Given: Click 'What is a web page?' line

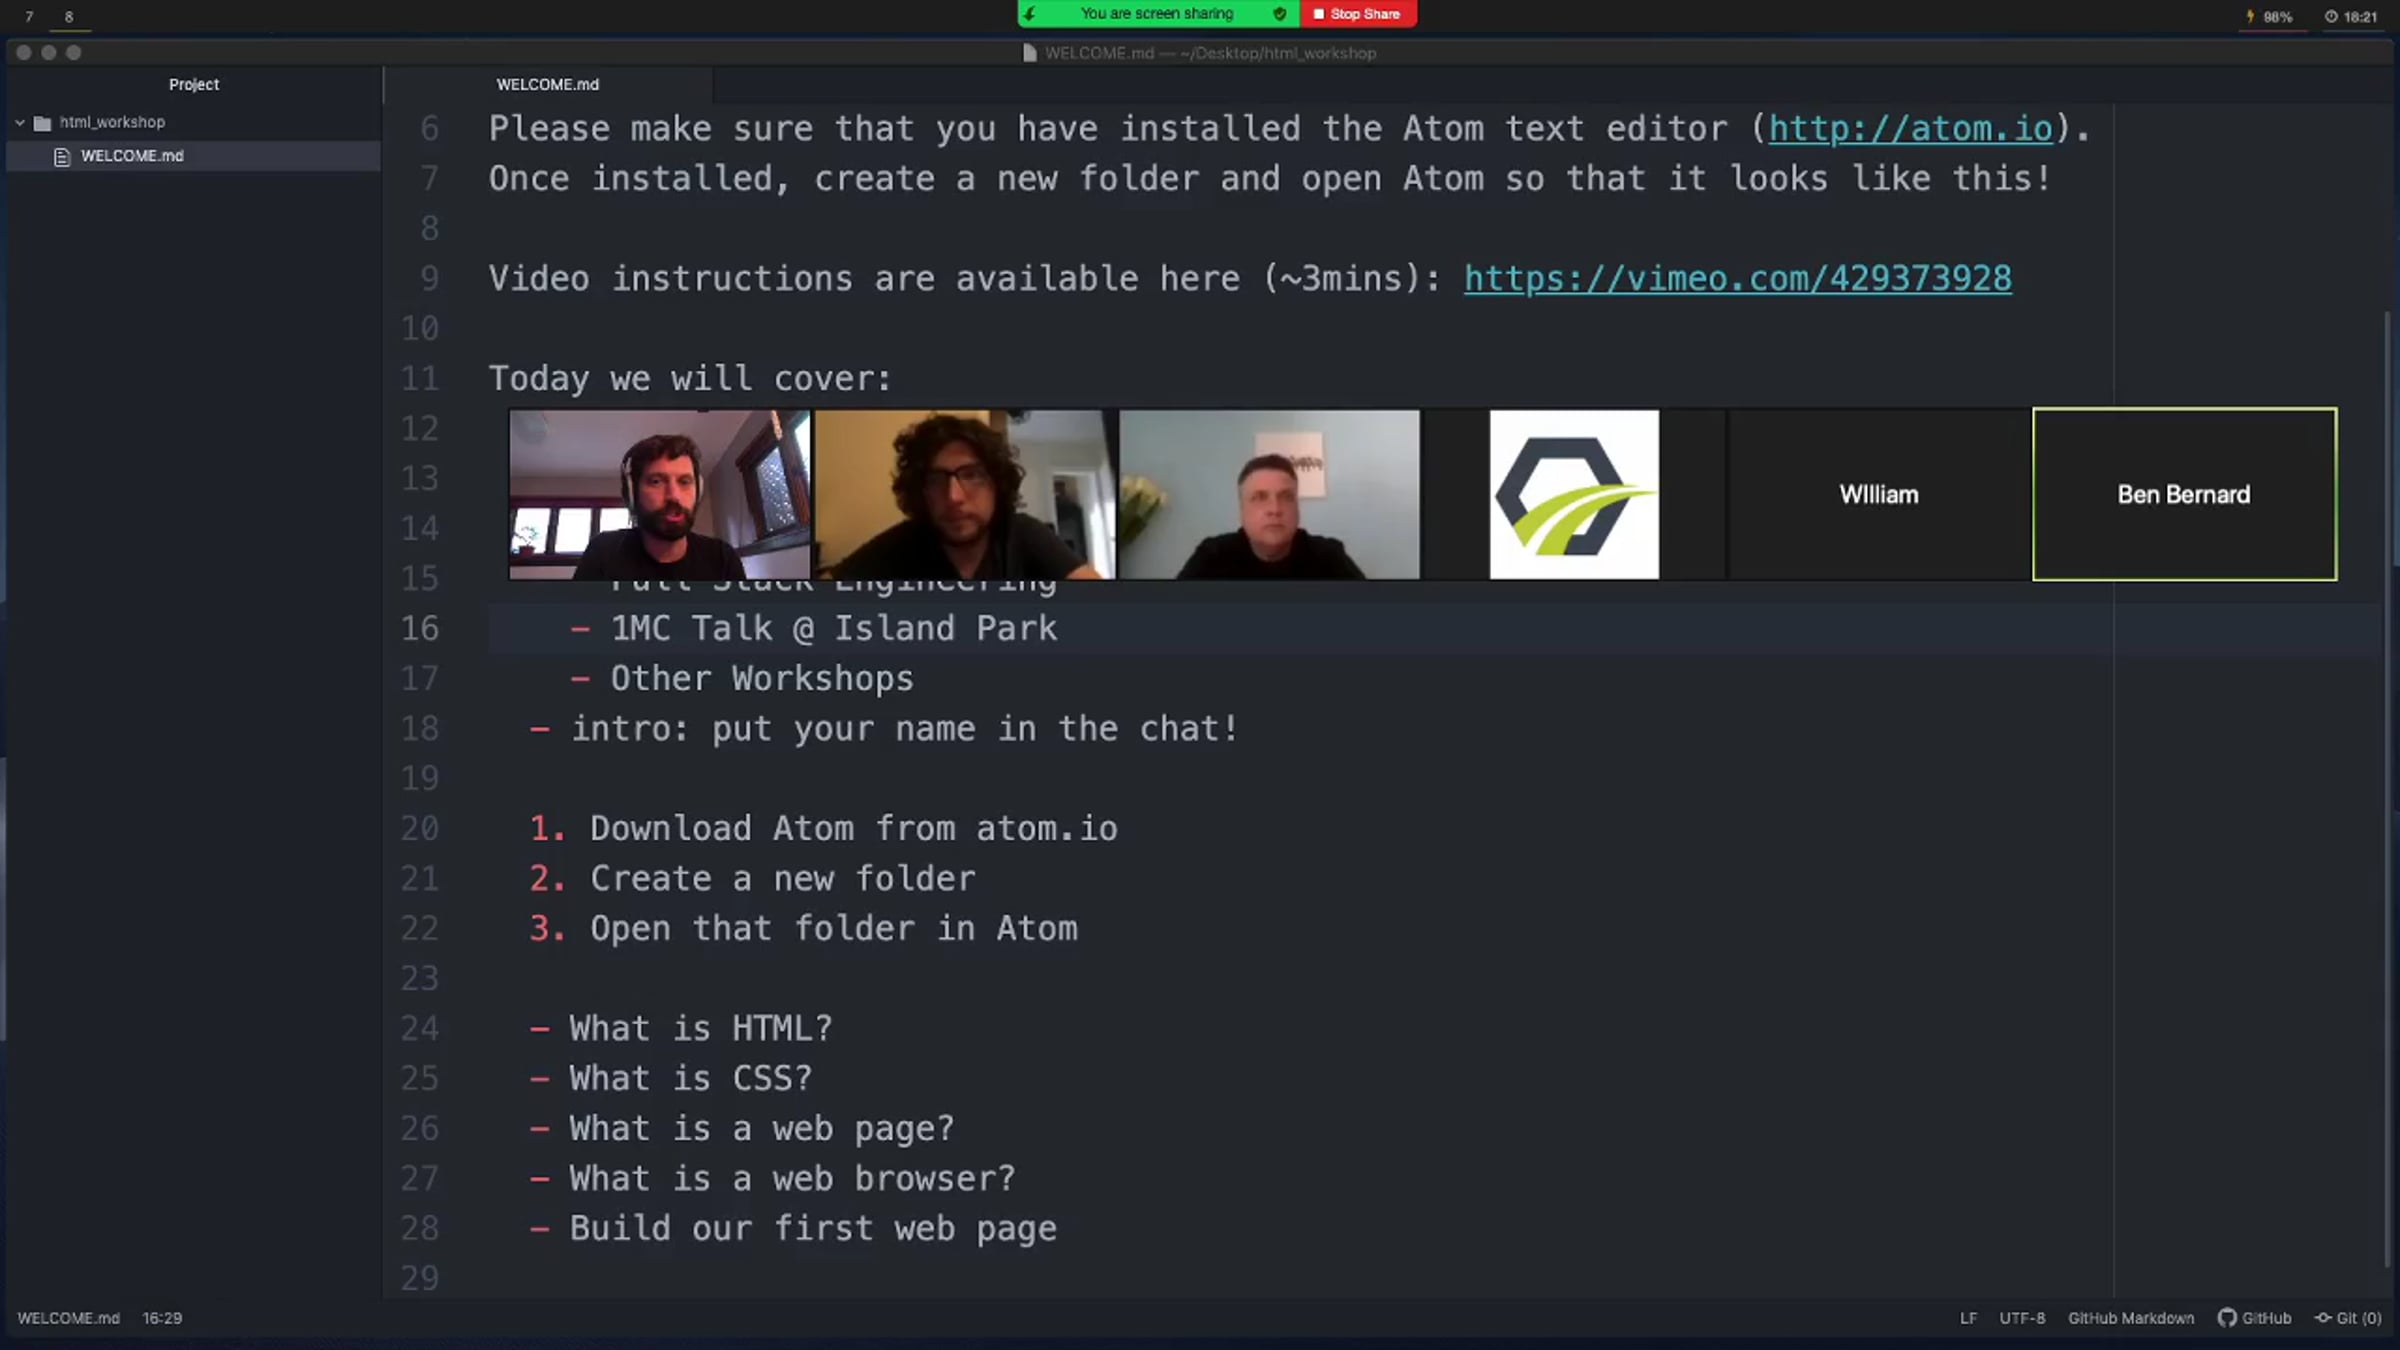Looking at the screenshot, I should pyautogui.click(x=762, y=1129).
